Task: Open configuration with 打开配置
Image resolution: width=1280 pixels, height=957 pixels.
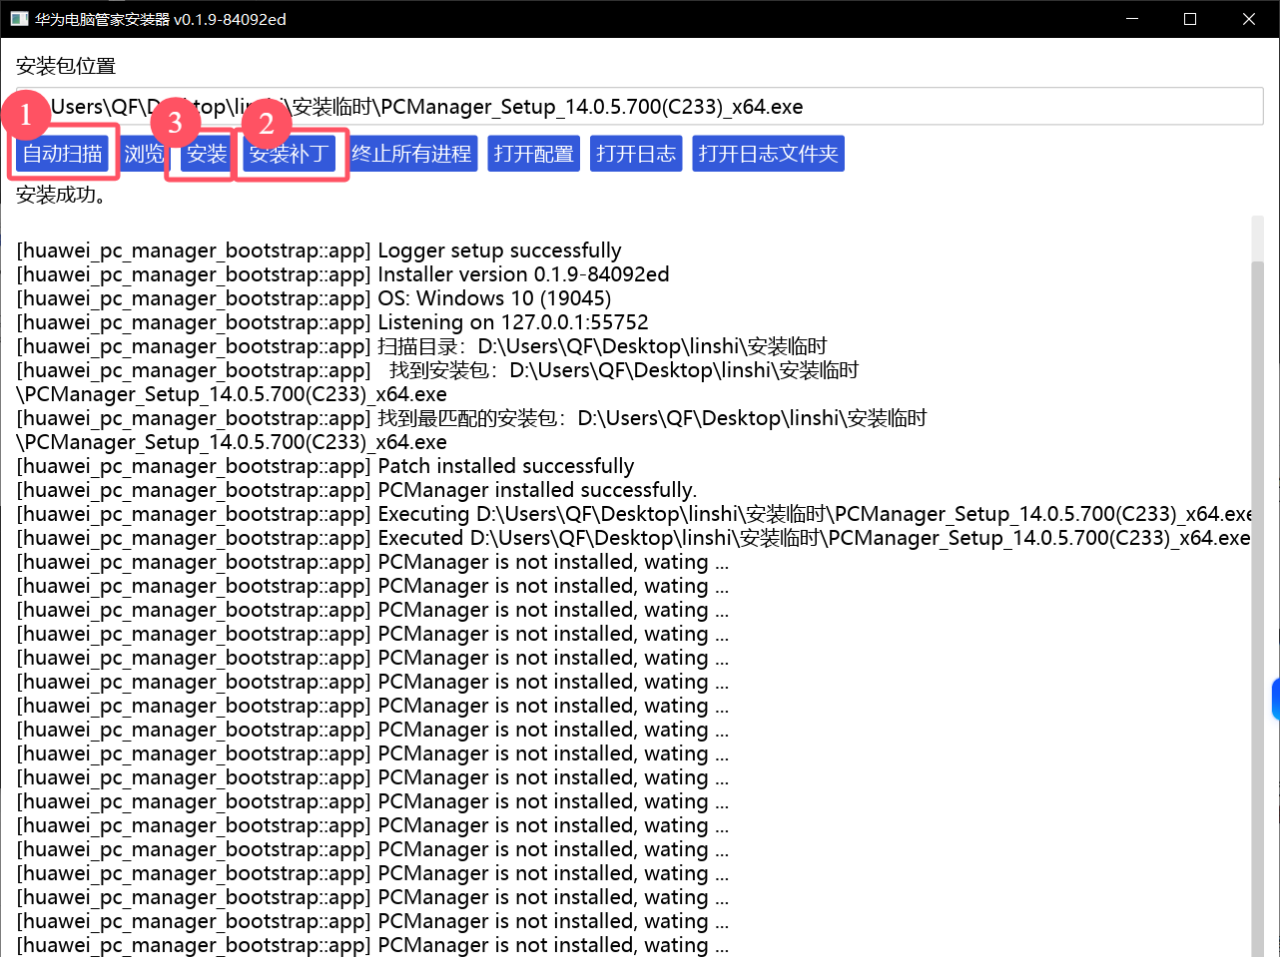Action: (x=534, y=154)
